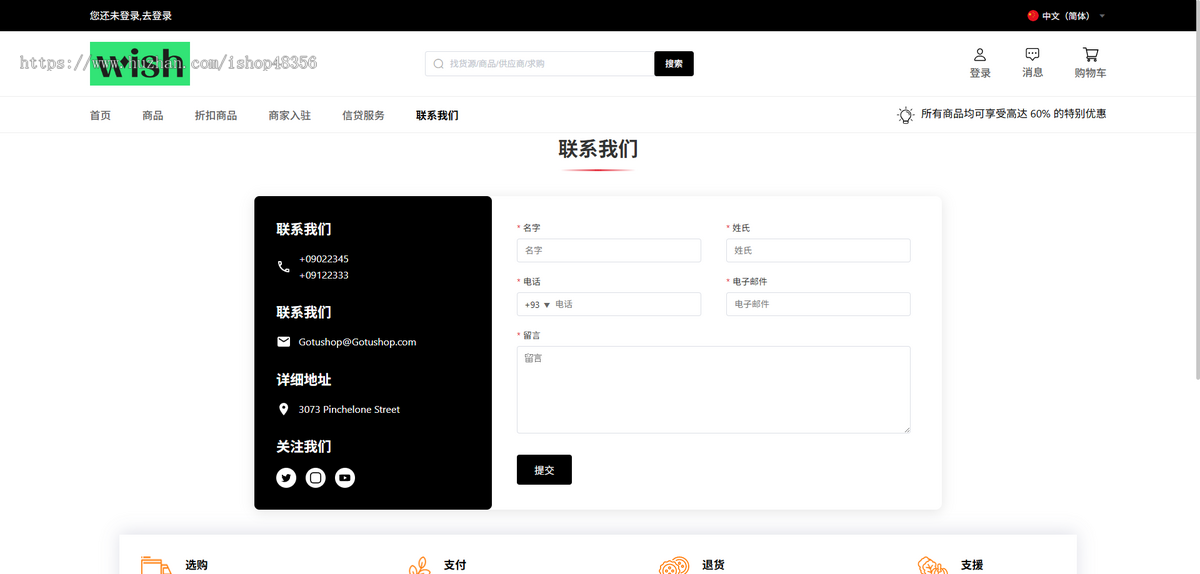This screenshot has width=1200, height=574.
Task: Click the 登录 label under user icon
Action: pyautogui.click(x=980, y=73)
